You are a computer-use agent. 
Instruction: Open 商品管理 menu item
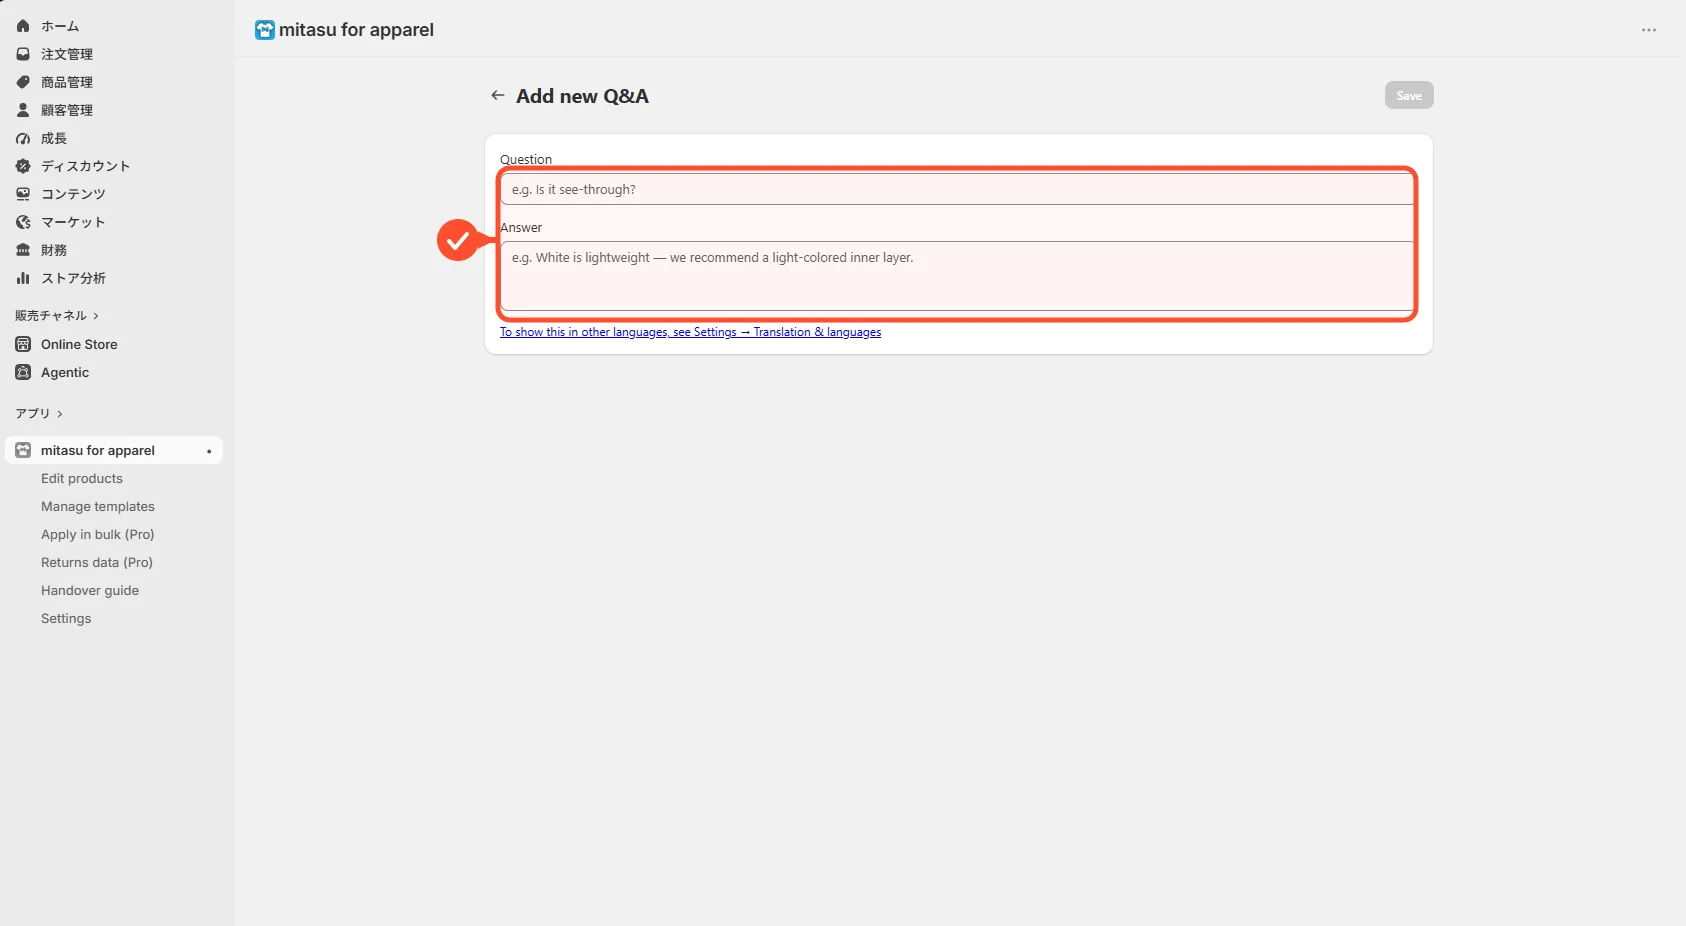coord(67,82)
